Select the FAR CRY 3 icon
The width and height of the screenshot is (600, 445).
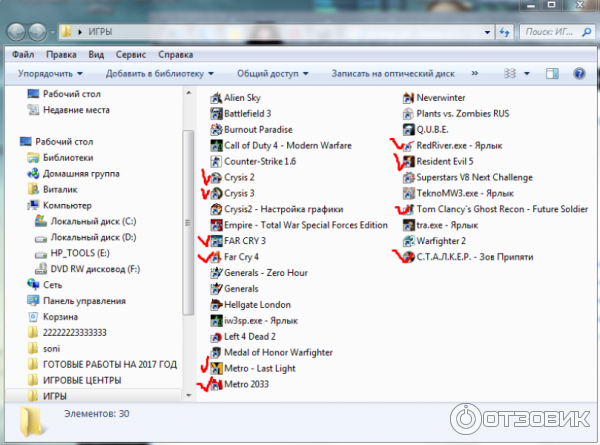point(216,241)
